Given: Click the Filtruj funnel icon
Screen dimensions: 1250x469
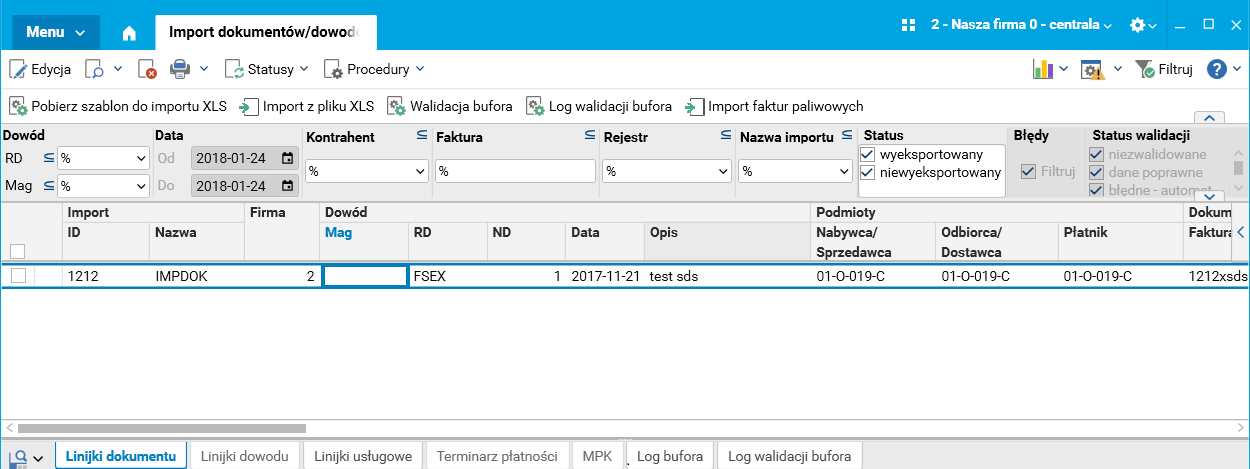Looking at the screenshot, I should pos(1145,69).
